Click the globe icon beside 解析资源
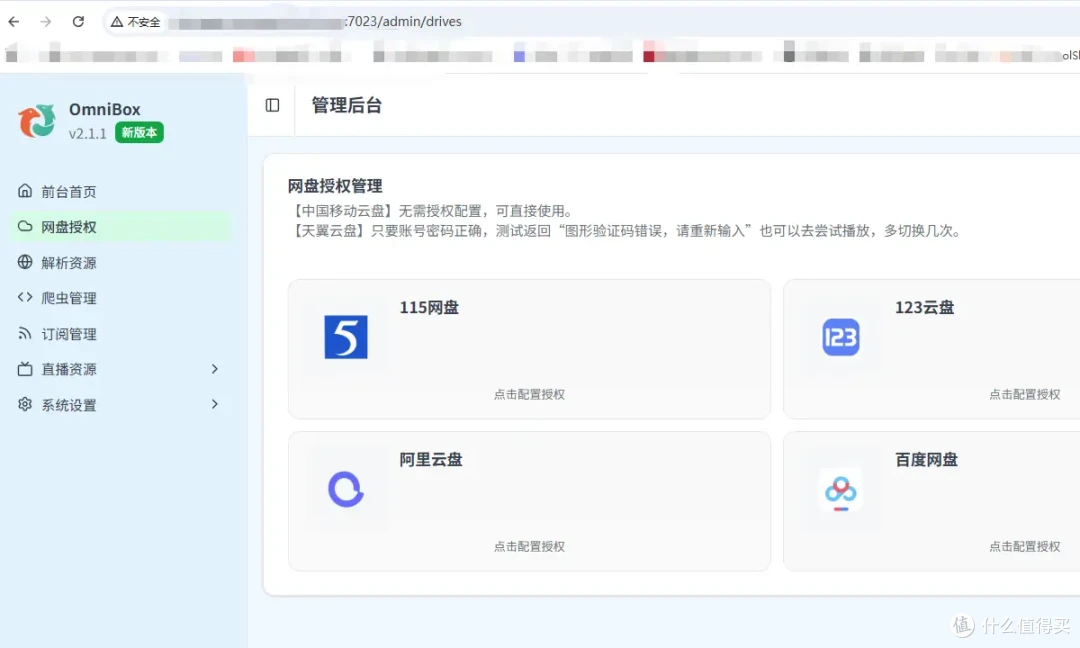 [25, 262]
